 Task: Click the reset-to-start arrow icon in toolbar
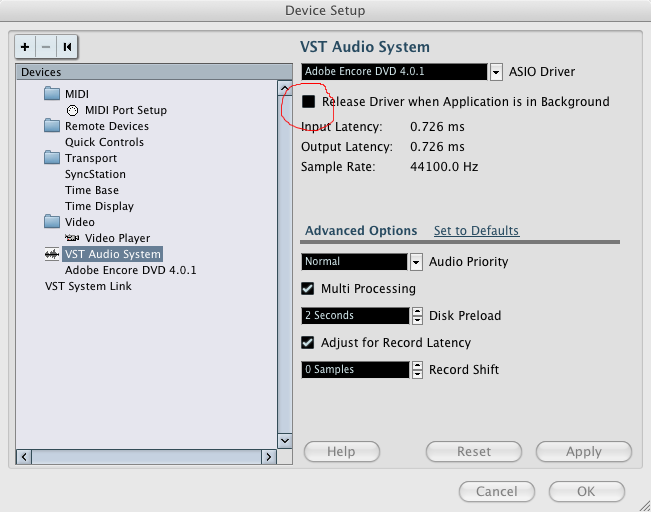pyautogui.click(x=67, y=47)
